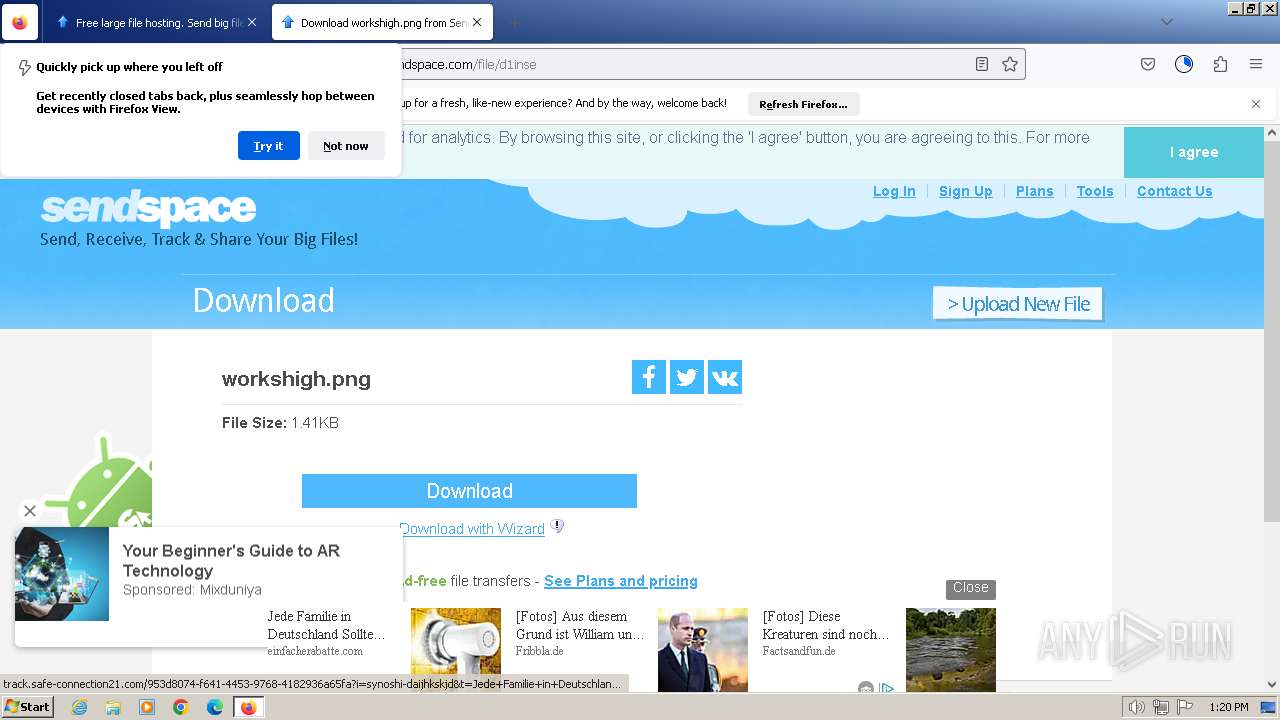Viewport: 1280px width, 720px height.
Task: Click the AdChoices icon in ad bar
Action: coord(885,687)
